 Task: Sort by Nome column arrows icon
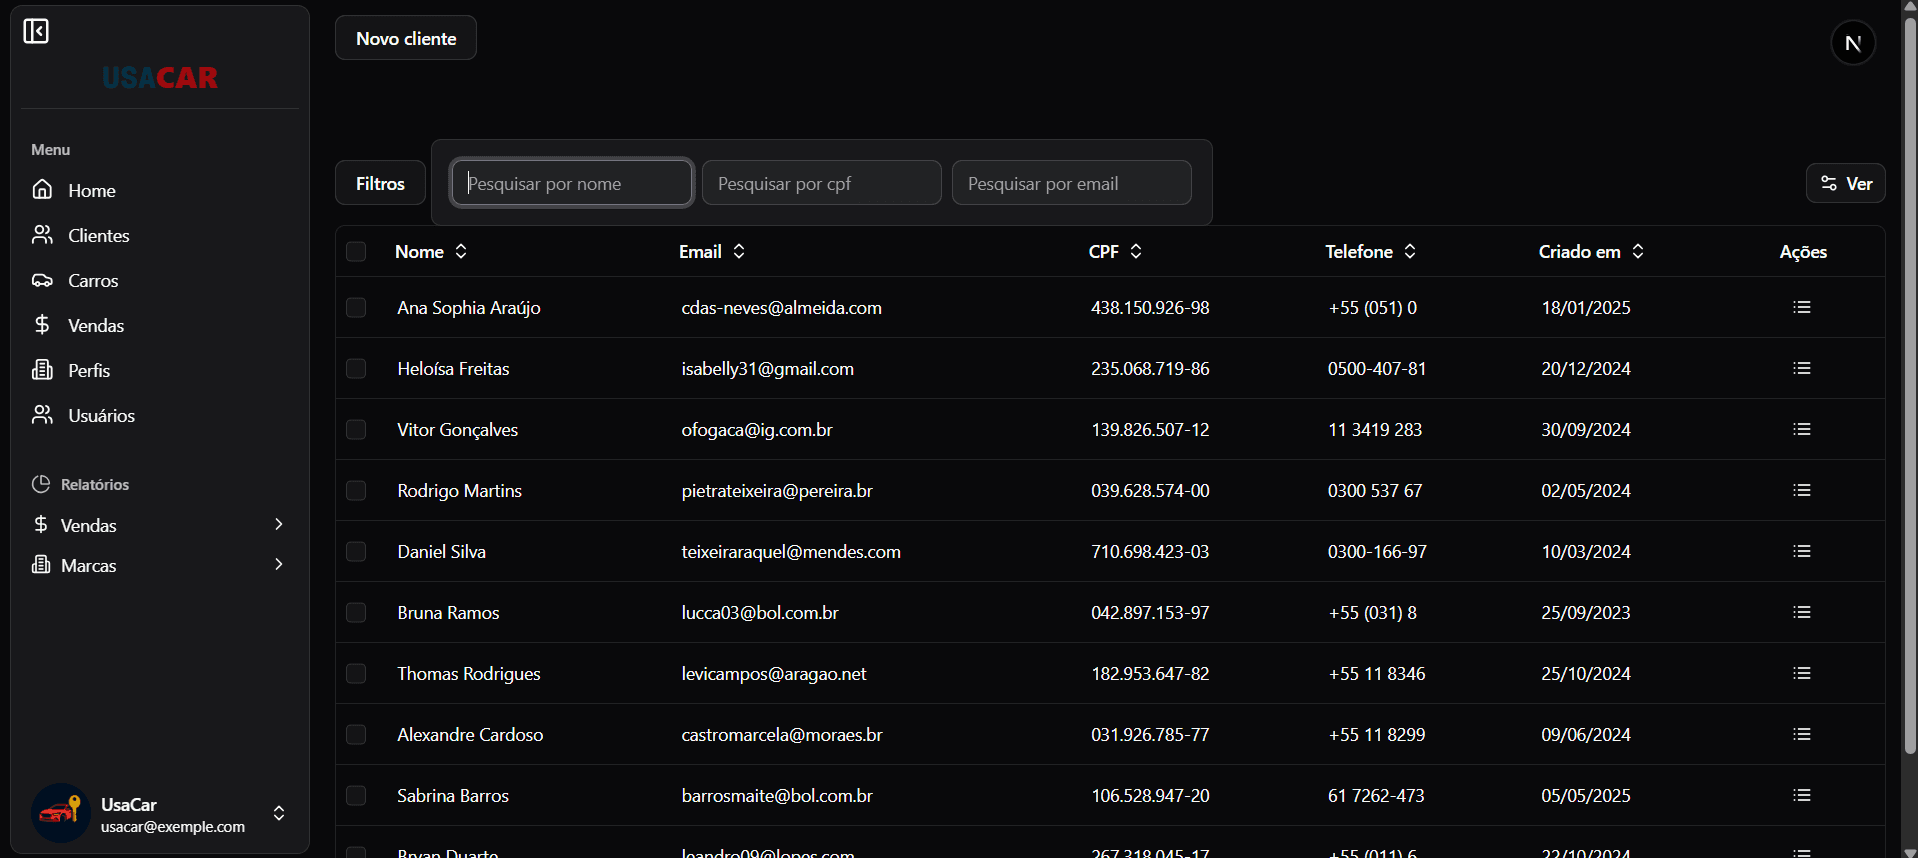pyautogui.click(x=461, y=252)
